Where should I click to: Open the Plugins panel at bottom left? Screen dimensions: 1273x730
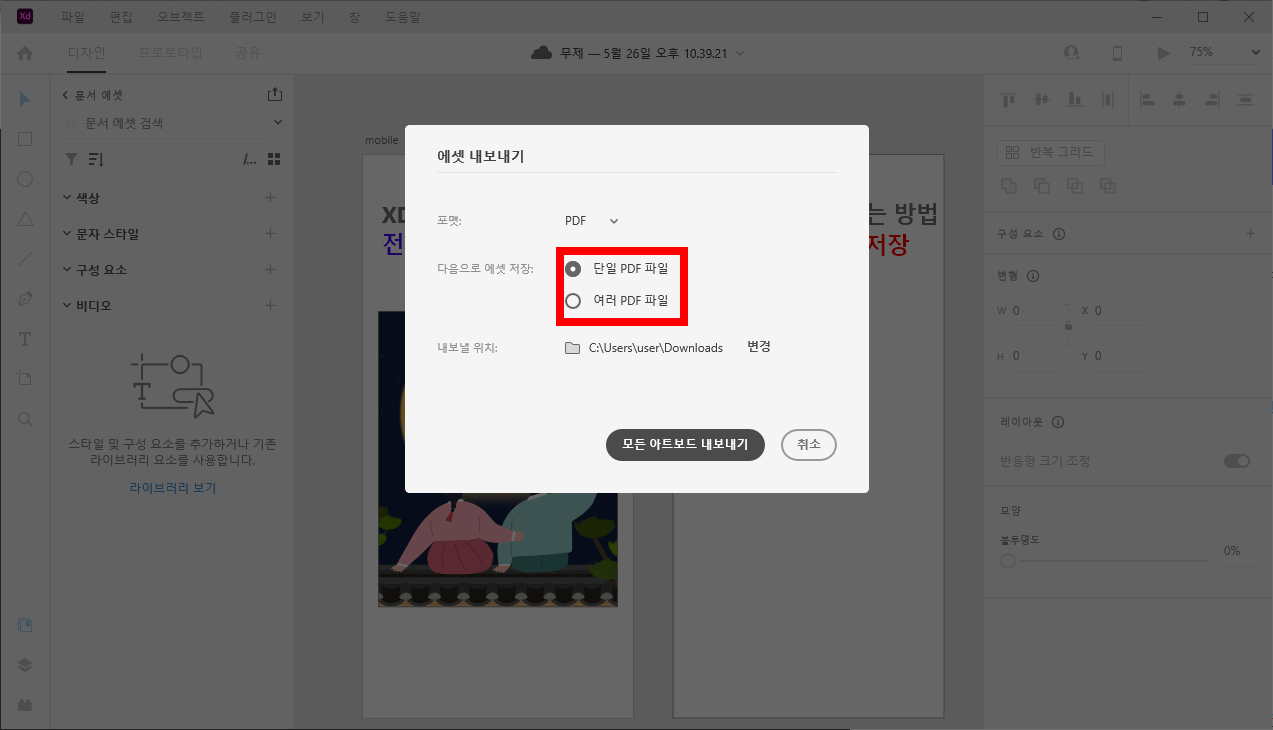(24, 704)
